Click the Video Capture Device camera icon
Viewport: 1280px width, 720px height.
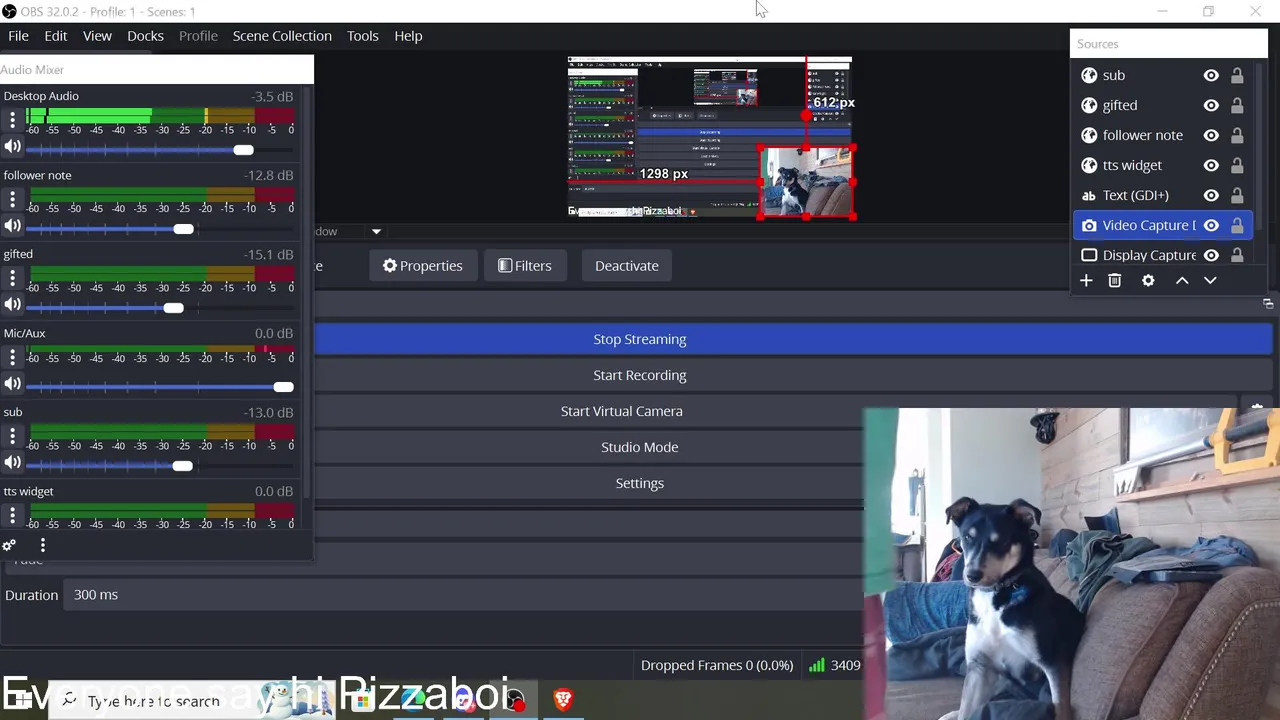click(x=1089, y=225)
